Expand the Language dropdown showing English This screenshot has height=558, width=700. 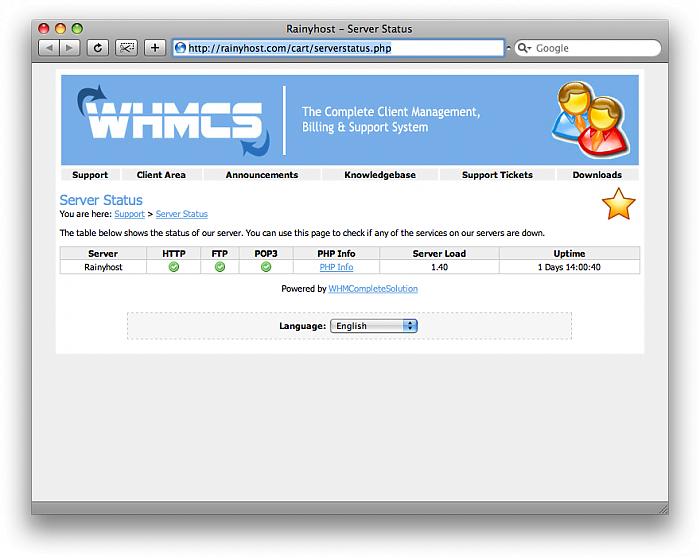[374, 326]
